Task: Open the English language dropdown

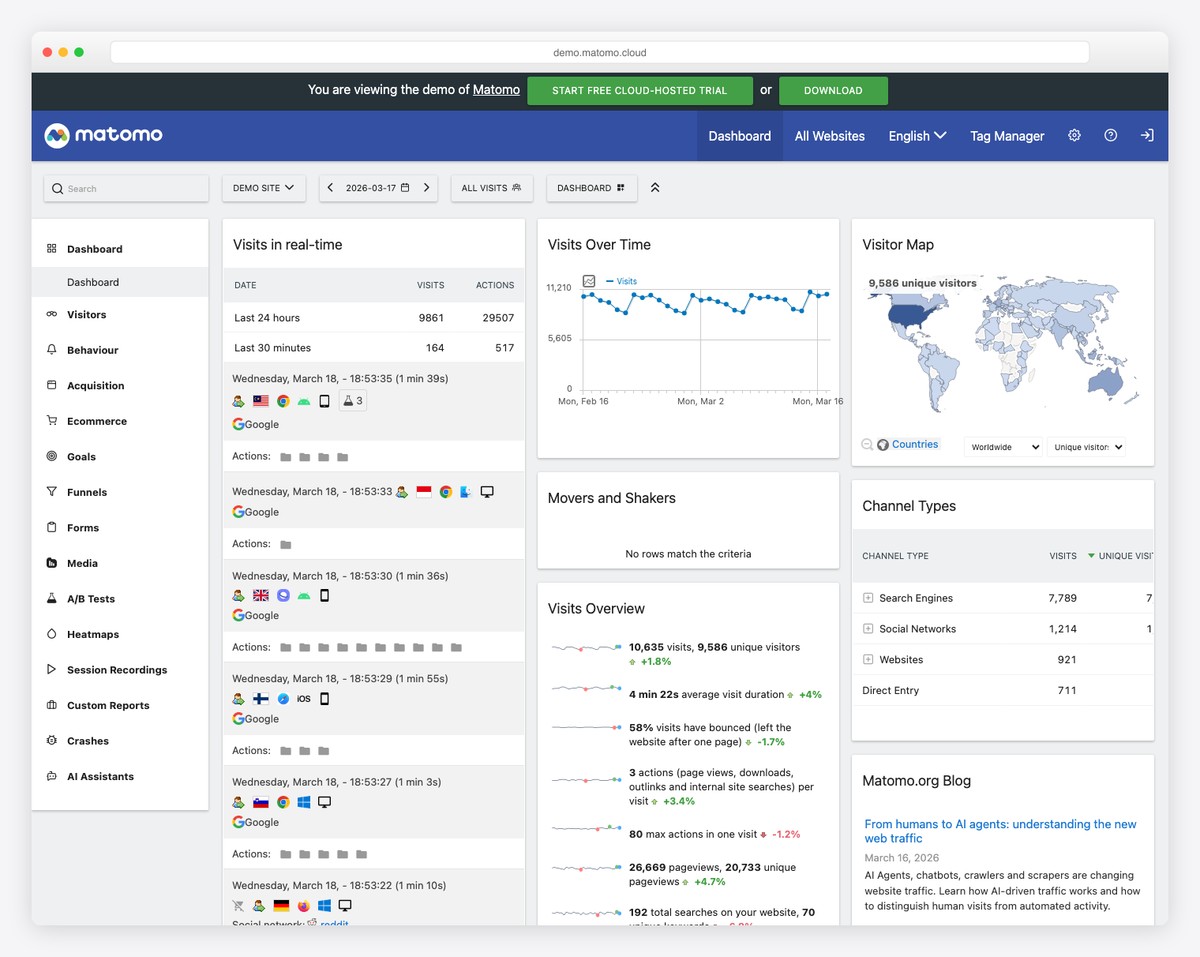Action: [915, 134]
